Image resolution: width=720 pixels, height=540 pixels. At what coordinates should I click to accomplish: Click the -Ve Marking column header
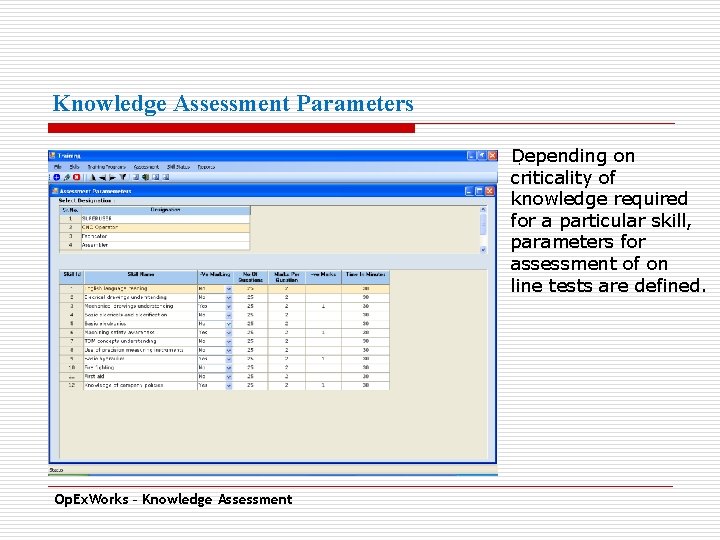coord(215,277)
